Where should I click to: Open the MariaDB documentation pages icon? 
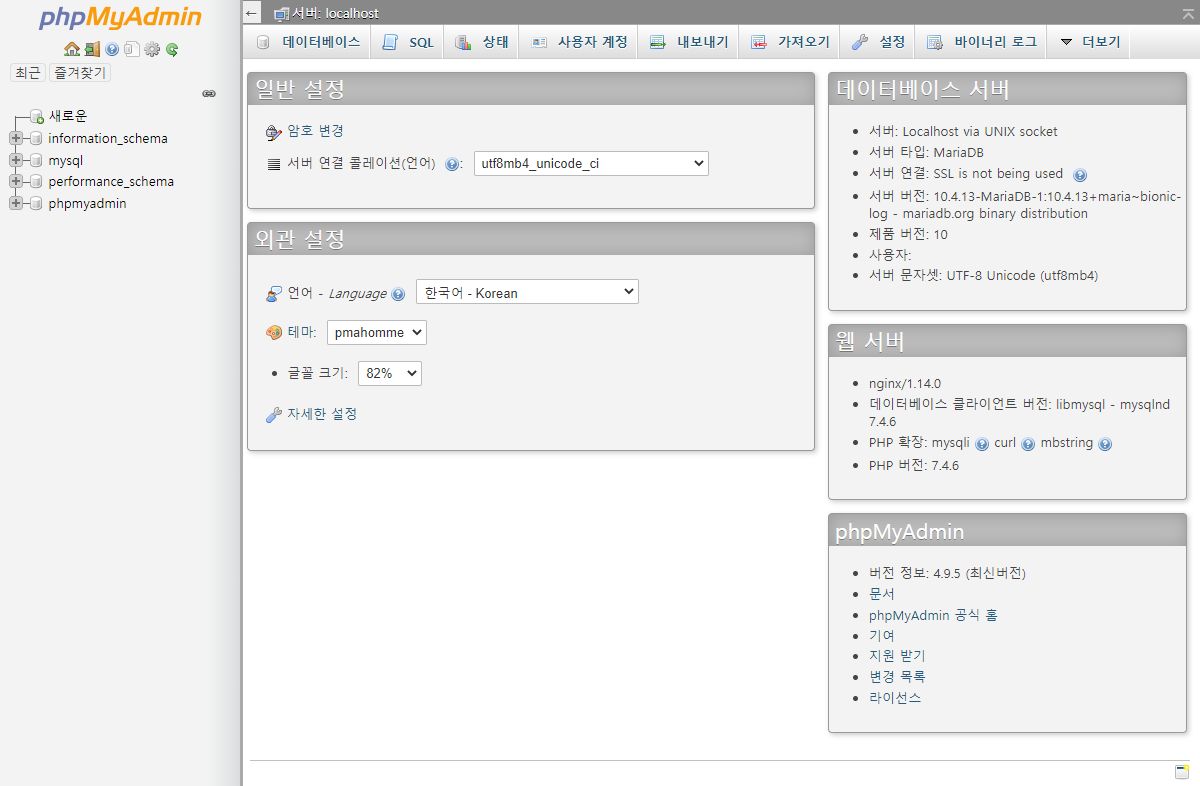[x=132, y=49]
